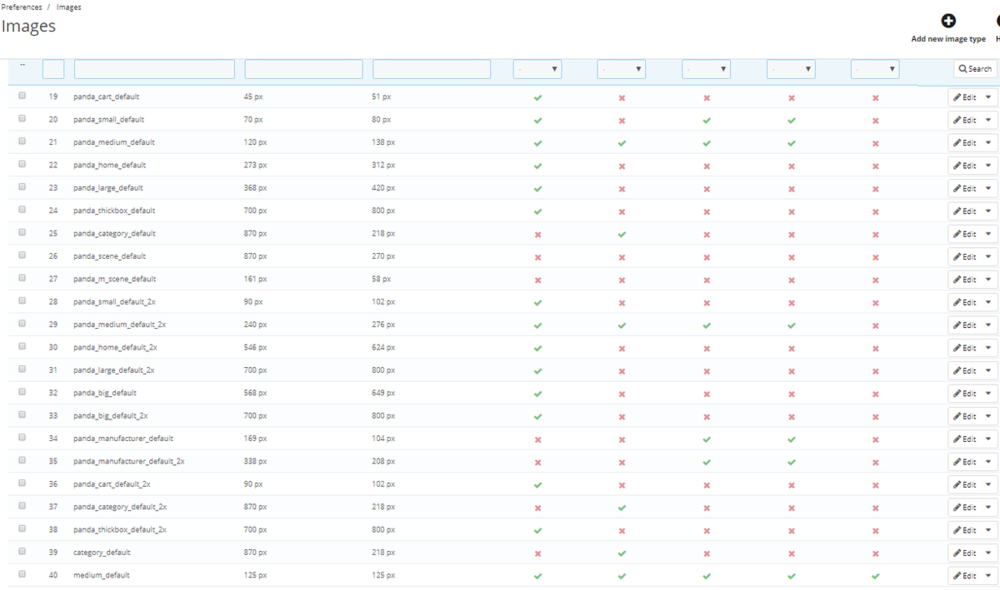The height and width of the screenshot is (590, 1000).
Task: Edit the panda_large_default image type
Action: 964,188
